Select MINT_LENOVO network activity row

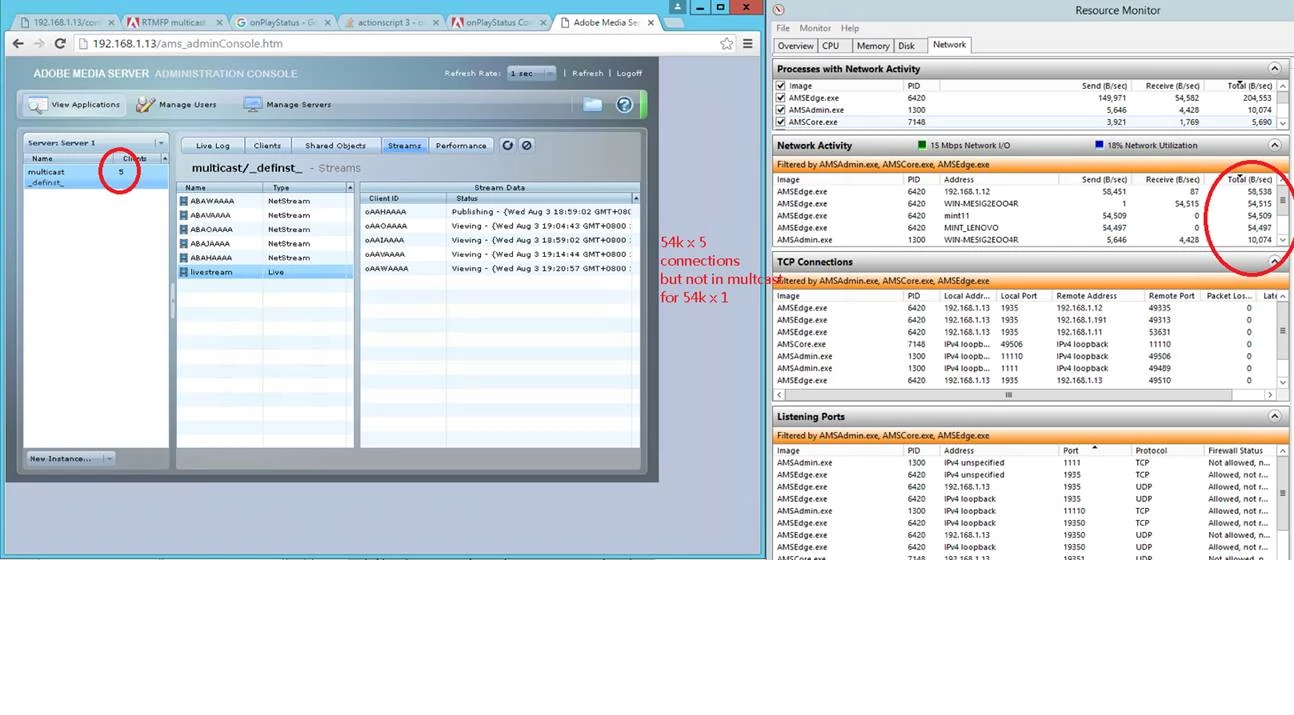[x=1025, y=228]
